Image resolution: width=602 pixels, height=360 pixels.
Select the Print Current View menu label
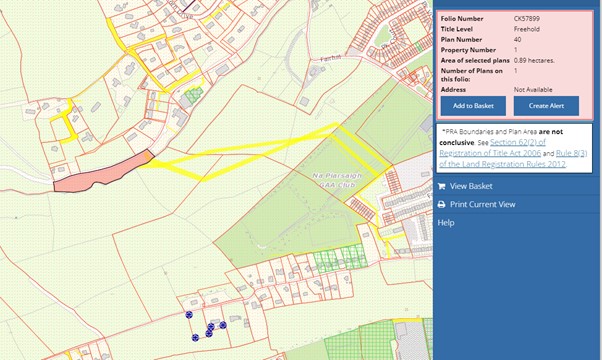click(x=483, y=205)
